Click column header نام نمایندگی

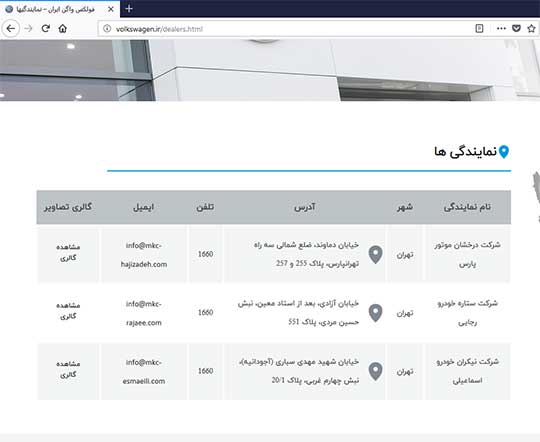point(467,207)
